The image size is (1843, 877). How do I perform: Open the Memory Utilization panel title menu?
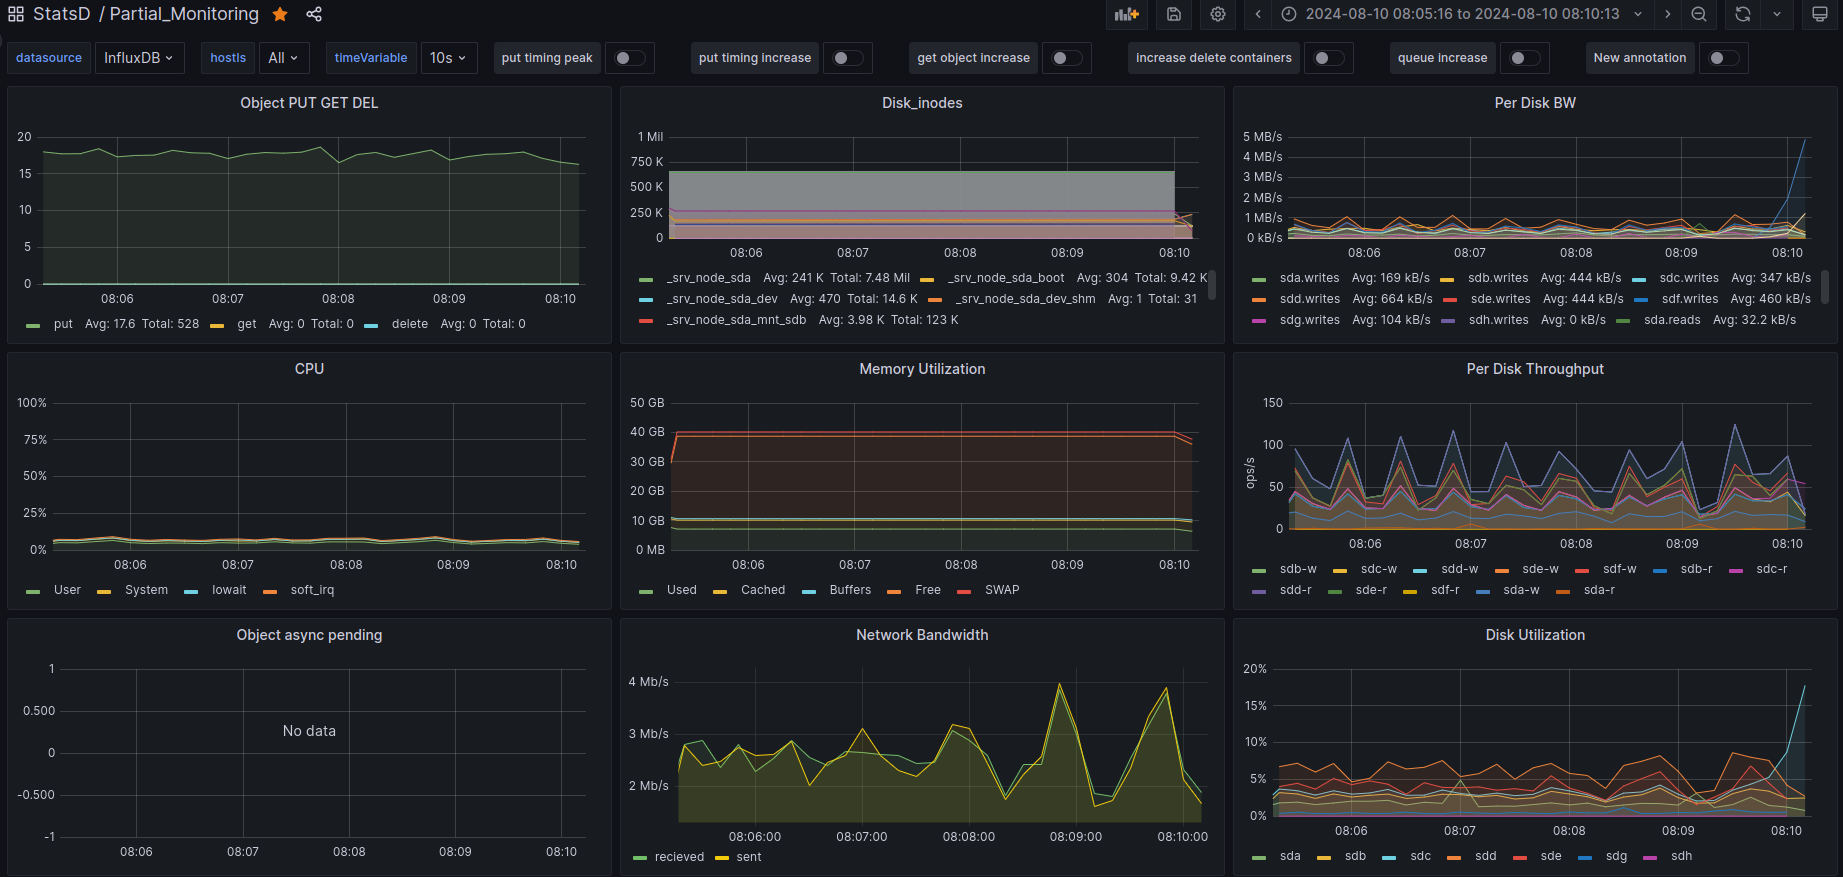pos(921,369)
